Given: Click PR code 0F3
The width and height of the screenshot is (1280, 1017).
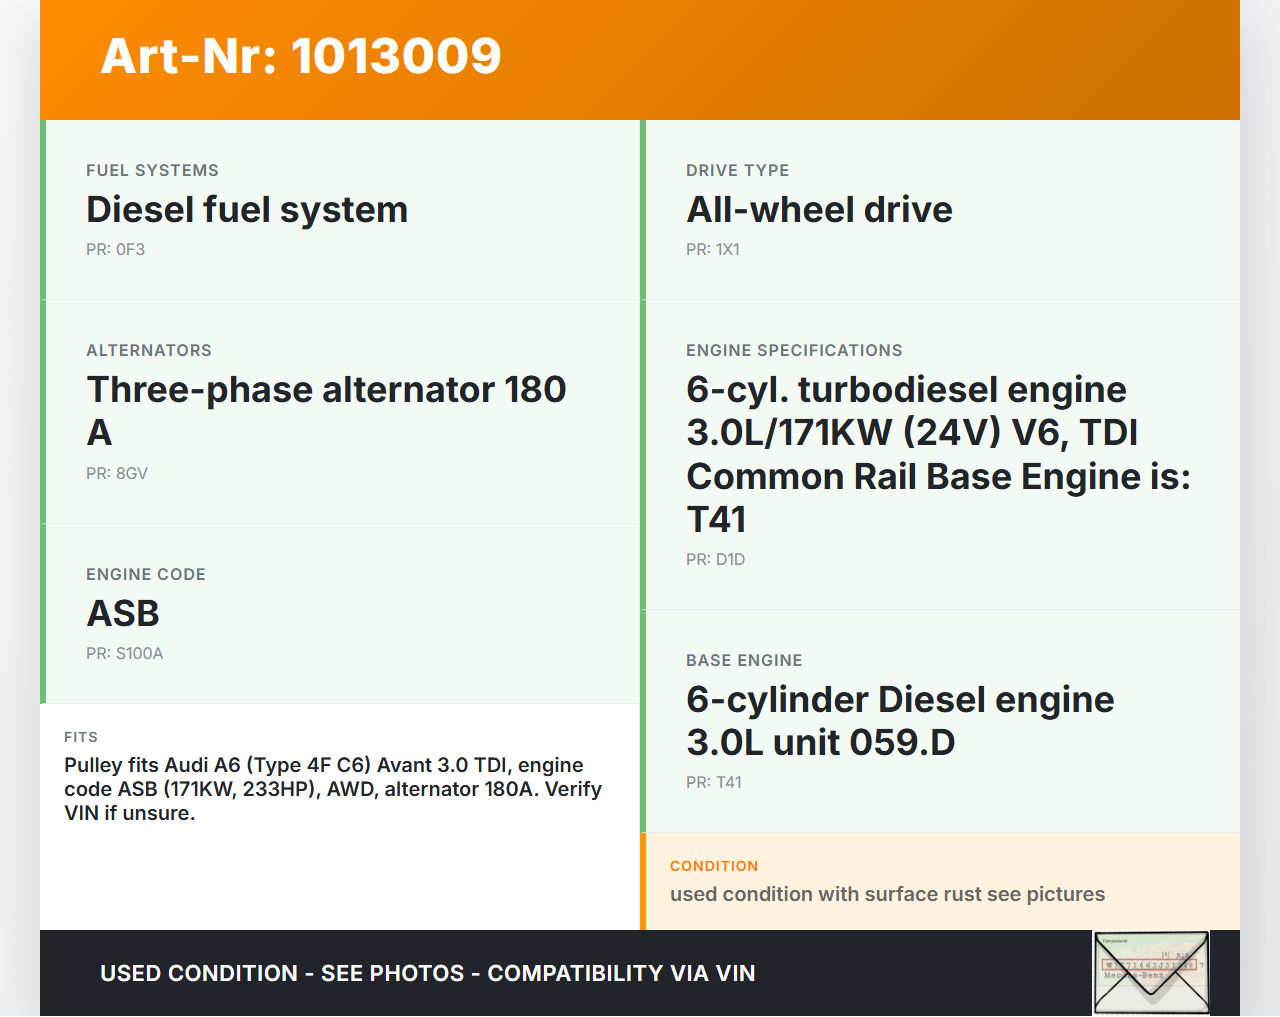Looking at the screenshot, I should point(115,250).
